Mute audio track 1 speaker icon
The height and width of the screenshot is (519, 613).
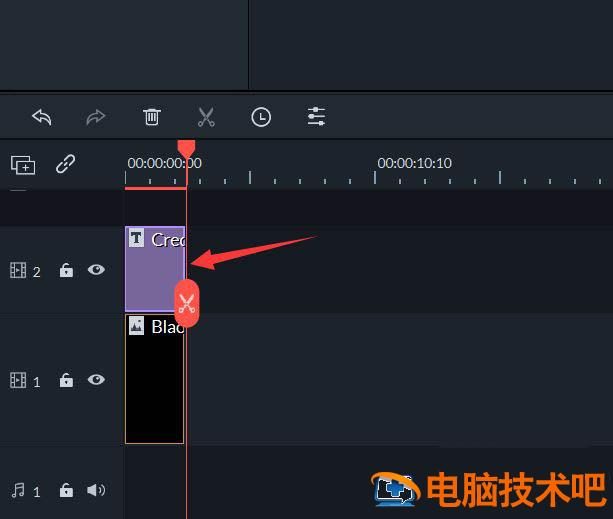pos(96,490)
